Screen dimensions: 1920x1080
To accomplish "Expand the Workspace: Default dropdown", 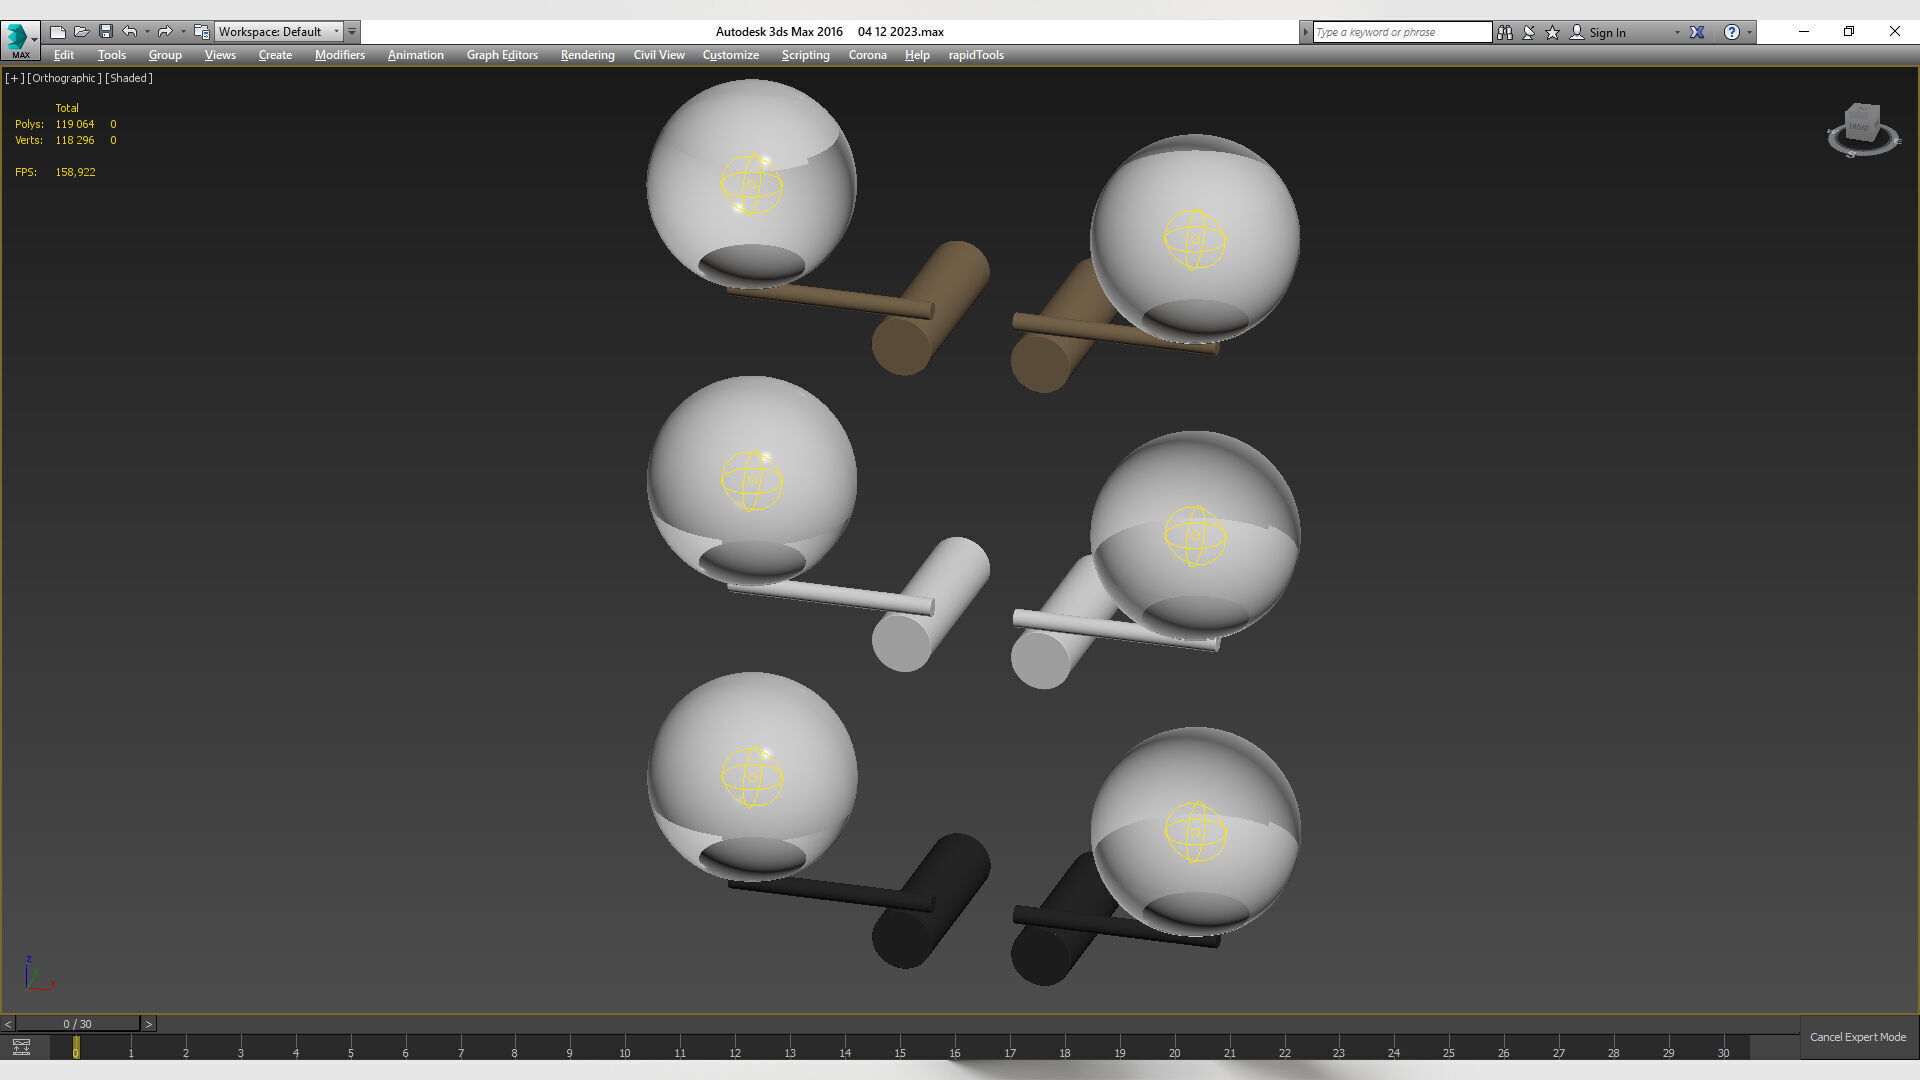I will point(336,32).
